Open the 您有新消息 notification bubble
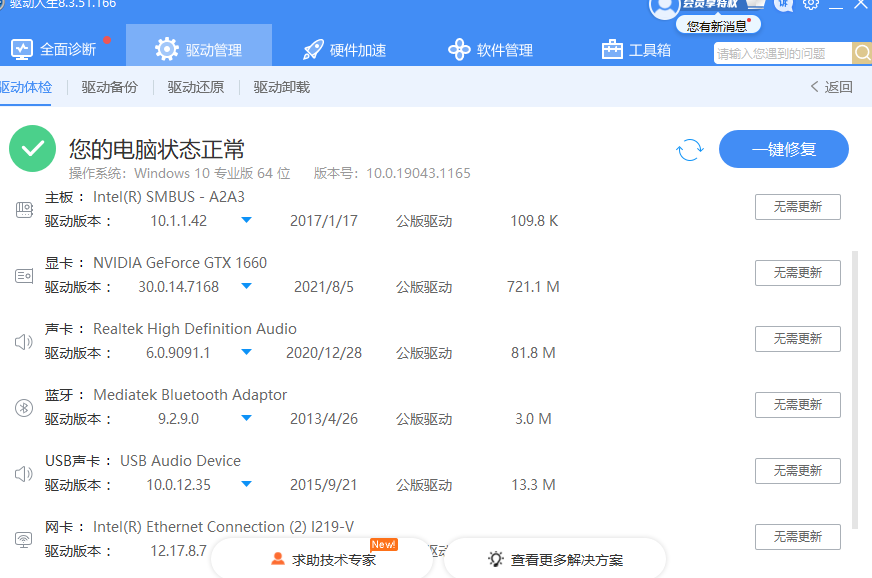Image resolution: width=872 pixels, height=578 pixels. coord(717,26)
